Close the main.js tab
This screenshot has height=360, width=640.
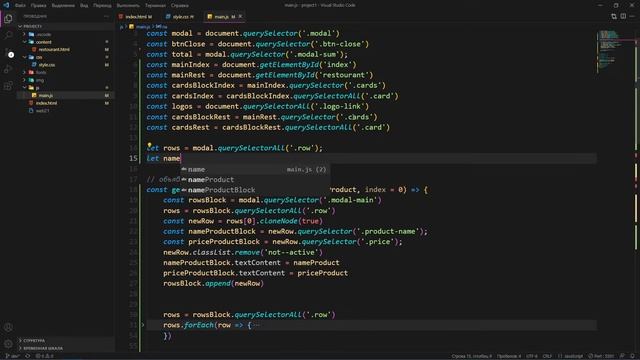pos(240,16)
